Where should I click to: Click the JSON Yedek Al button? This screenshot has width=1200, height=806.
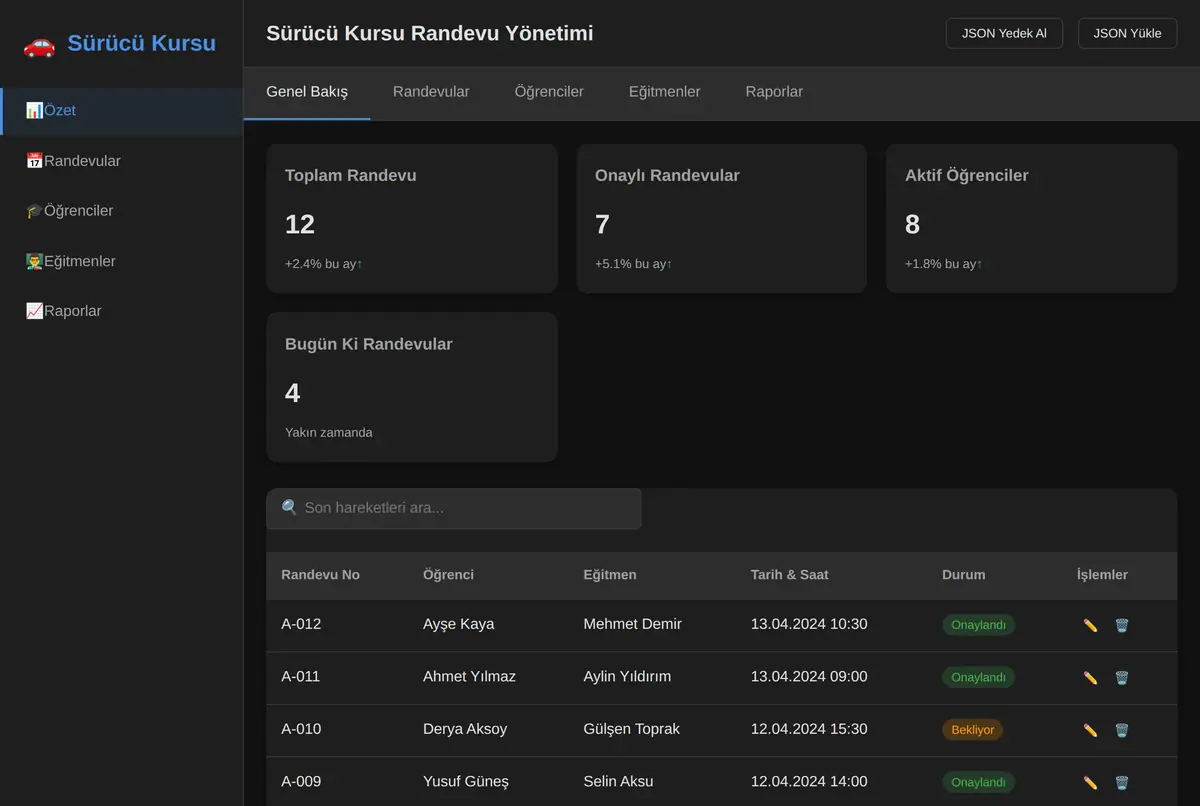[1004, 33]
